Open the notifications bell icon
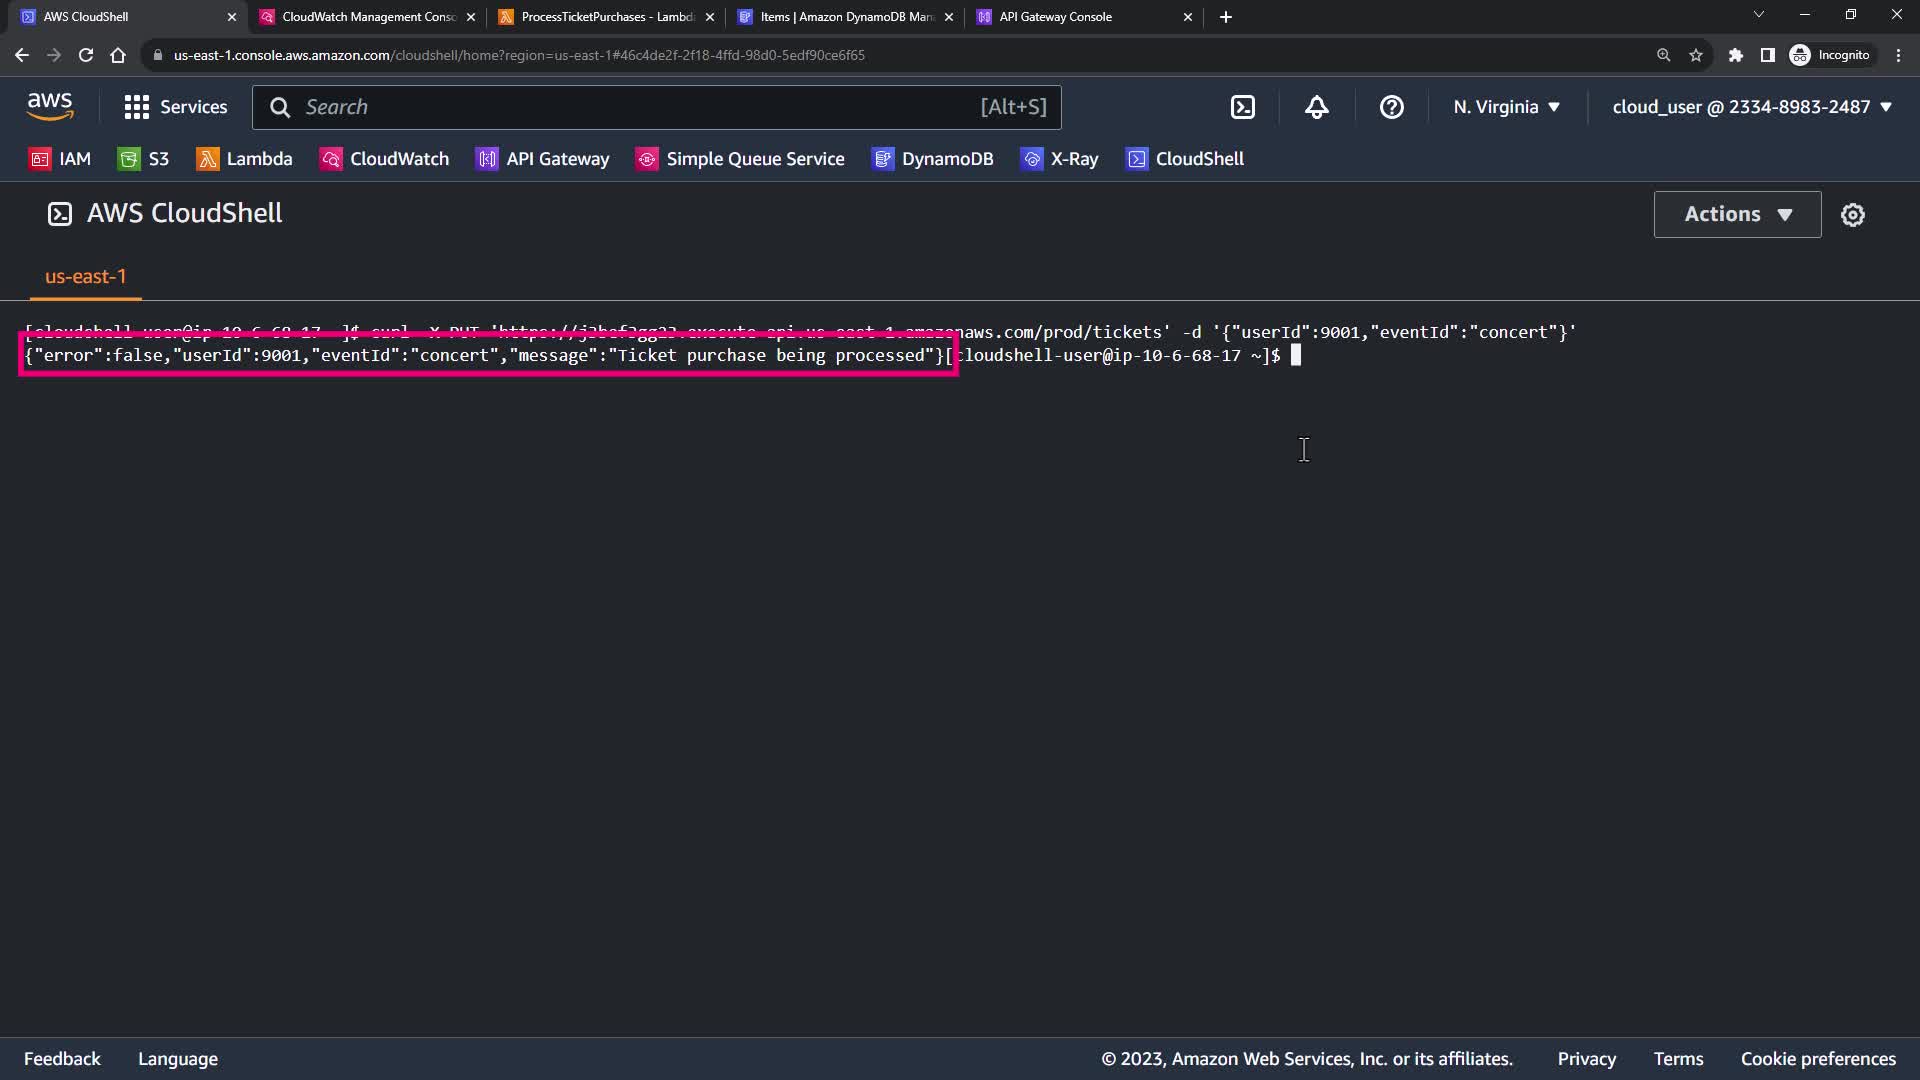The image size is (1920, 1080). point(1316,107)
